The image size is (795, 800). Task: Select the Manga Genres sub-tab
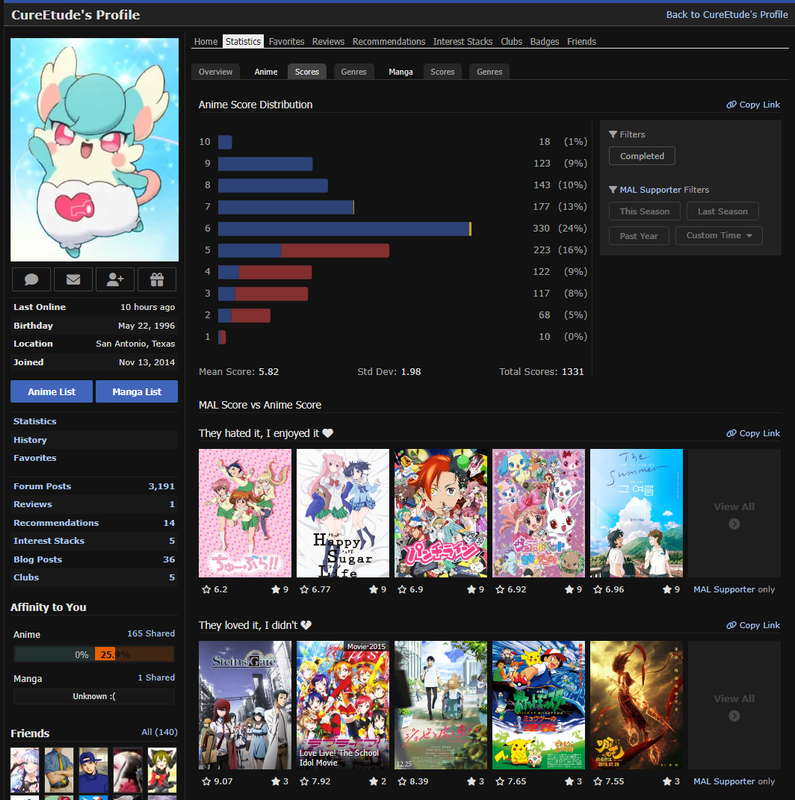489,72
